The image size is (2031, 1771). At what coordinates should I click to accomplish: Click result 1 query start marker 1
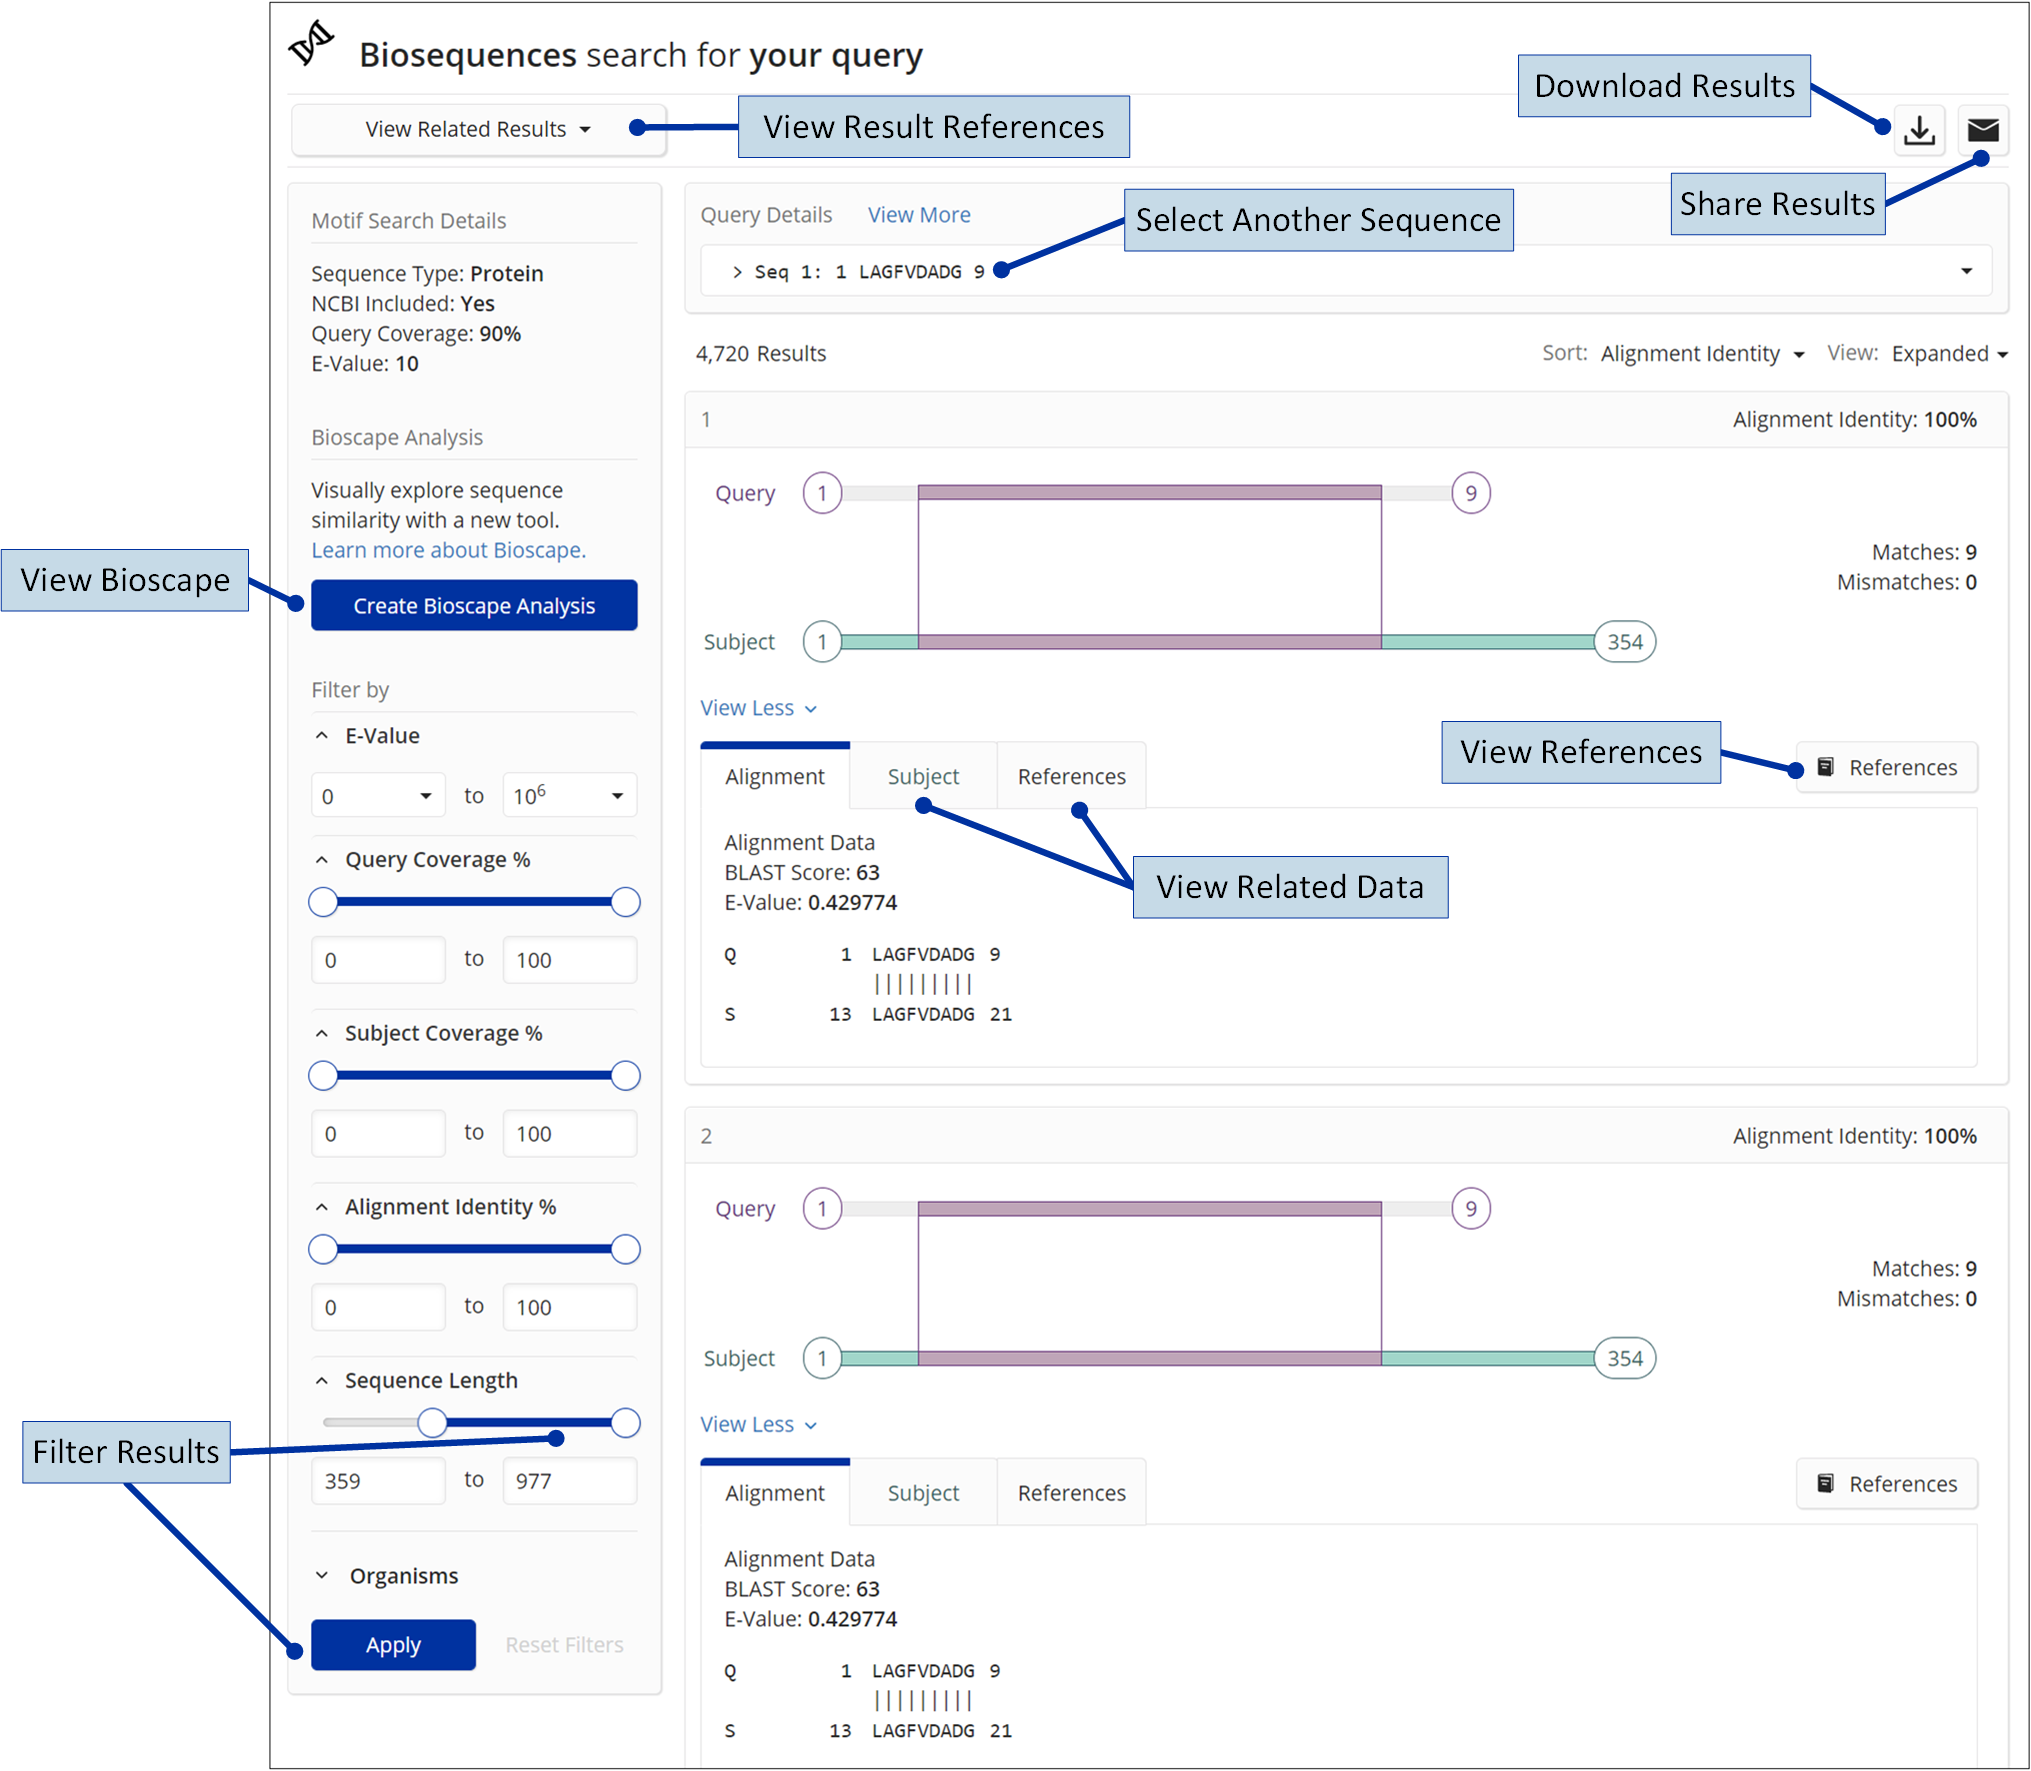[823, 493]
